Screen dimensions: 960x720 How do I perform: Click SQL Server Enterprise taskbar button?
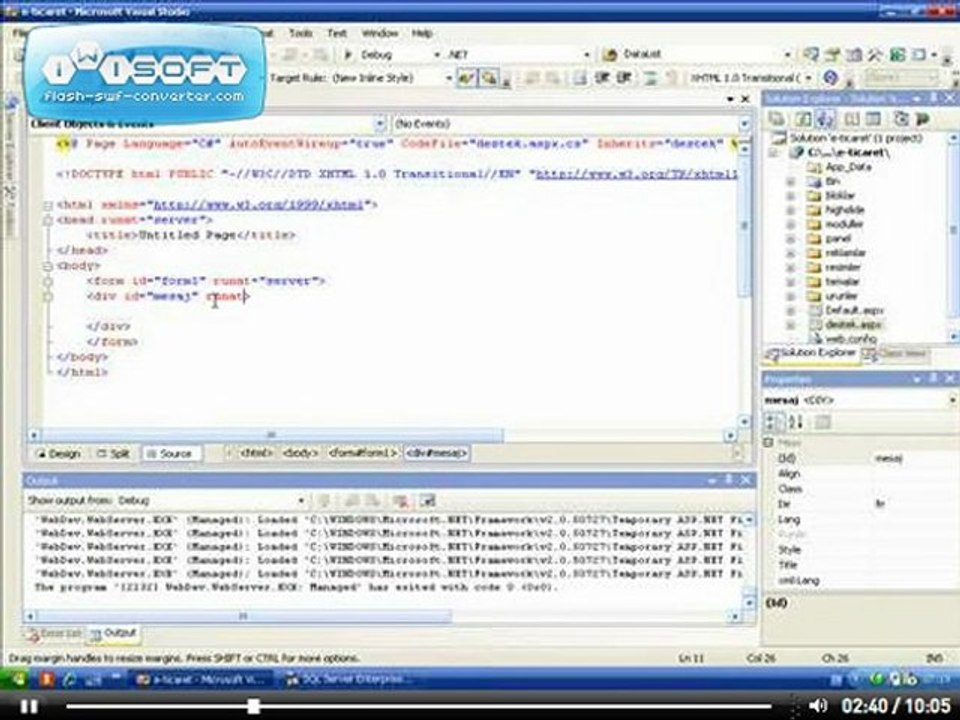point(350,680)
